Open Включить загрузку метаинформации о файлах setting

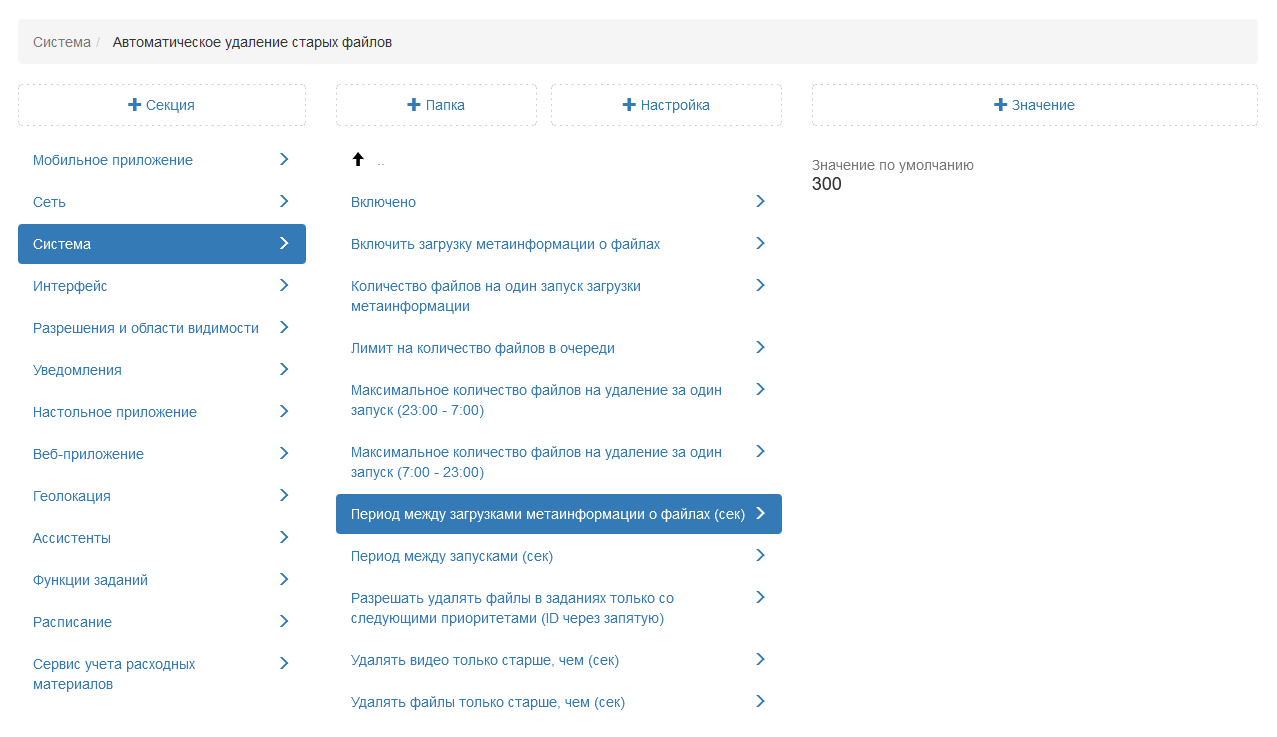(505, 244)
